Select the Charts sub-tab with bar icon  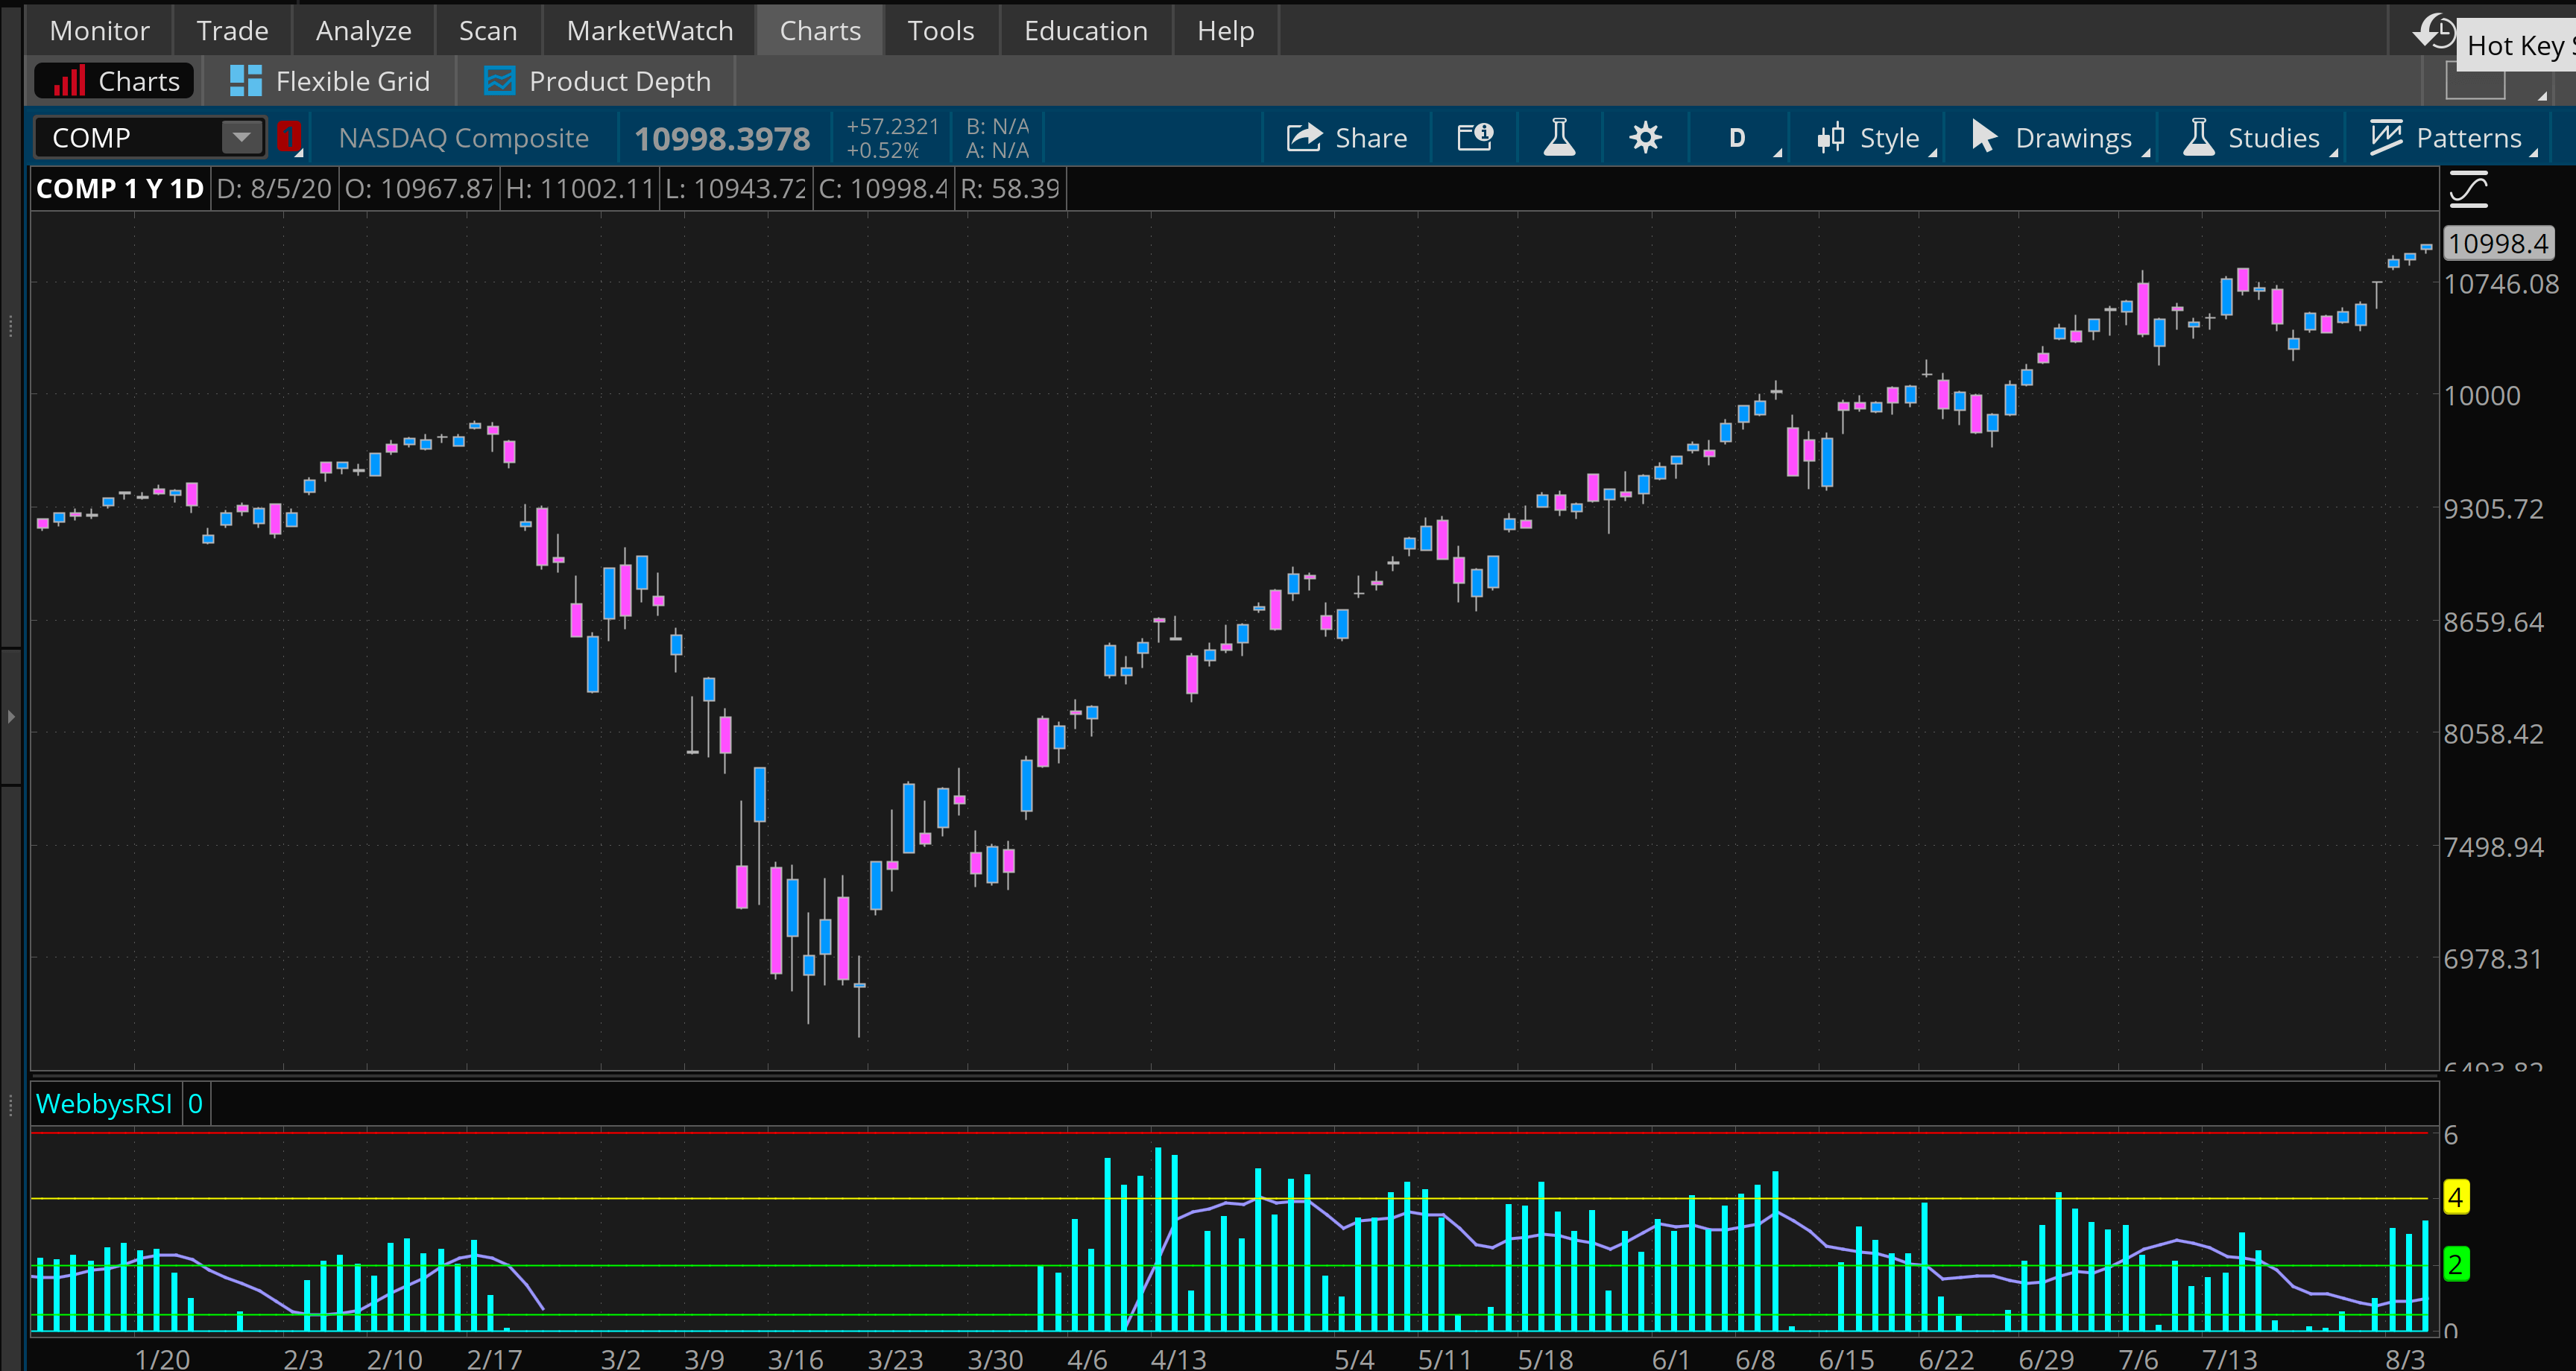pos(115,81)
